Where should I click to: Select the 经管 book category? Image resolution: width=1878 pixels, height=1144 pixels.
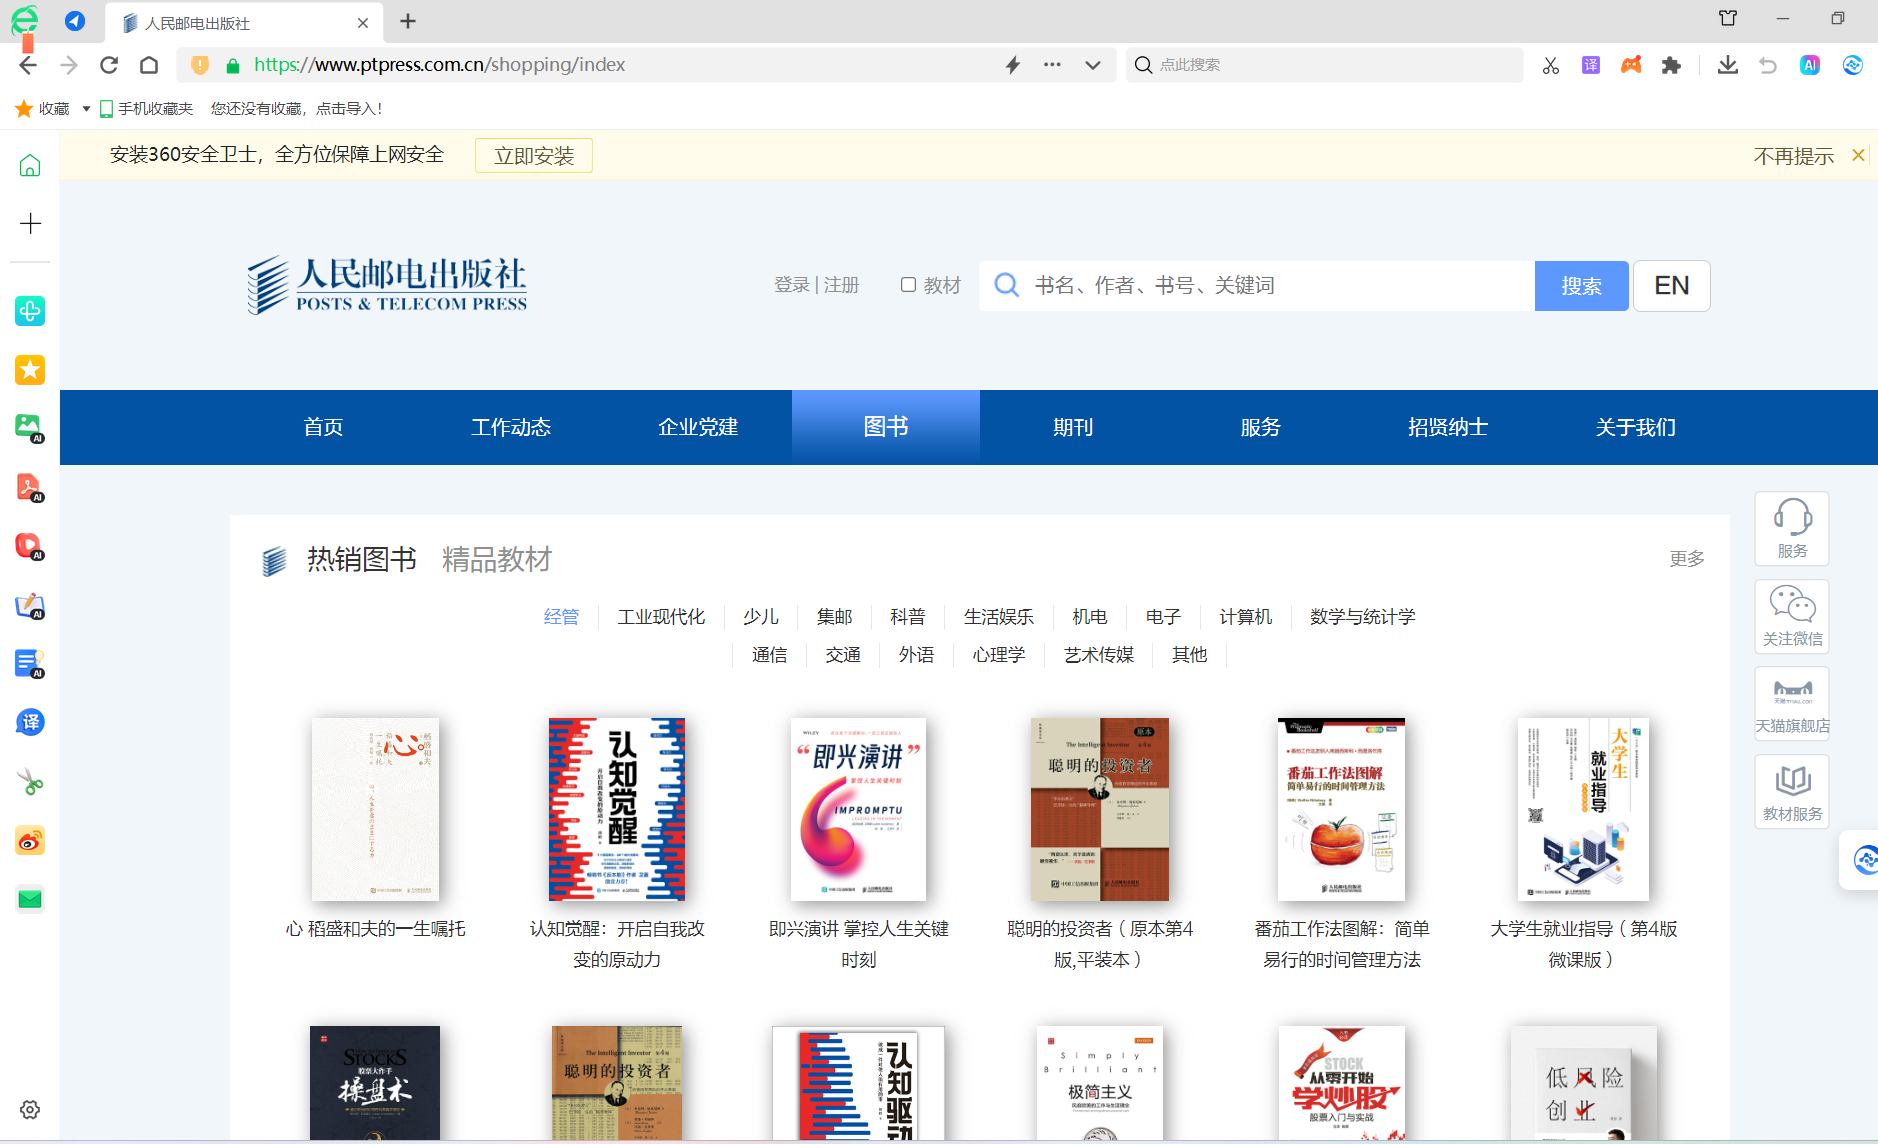tap(561, 616)
